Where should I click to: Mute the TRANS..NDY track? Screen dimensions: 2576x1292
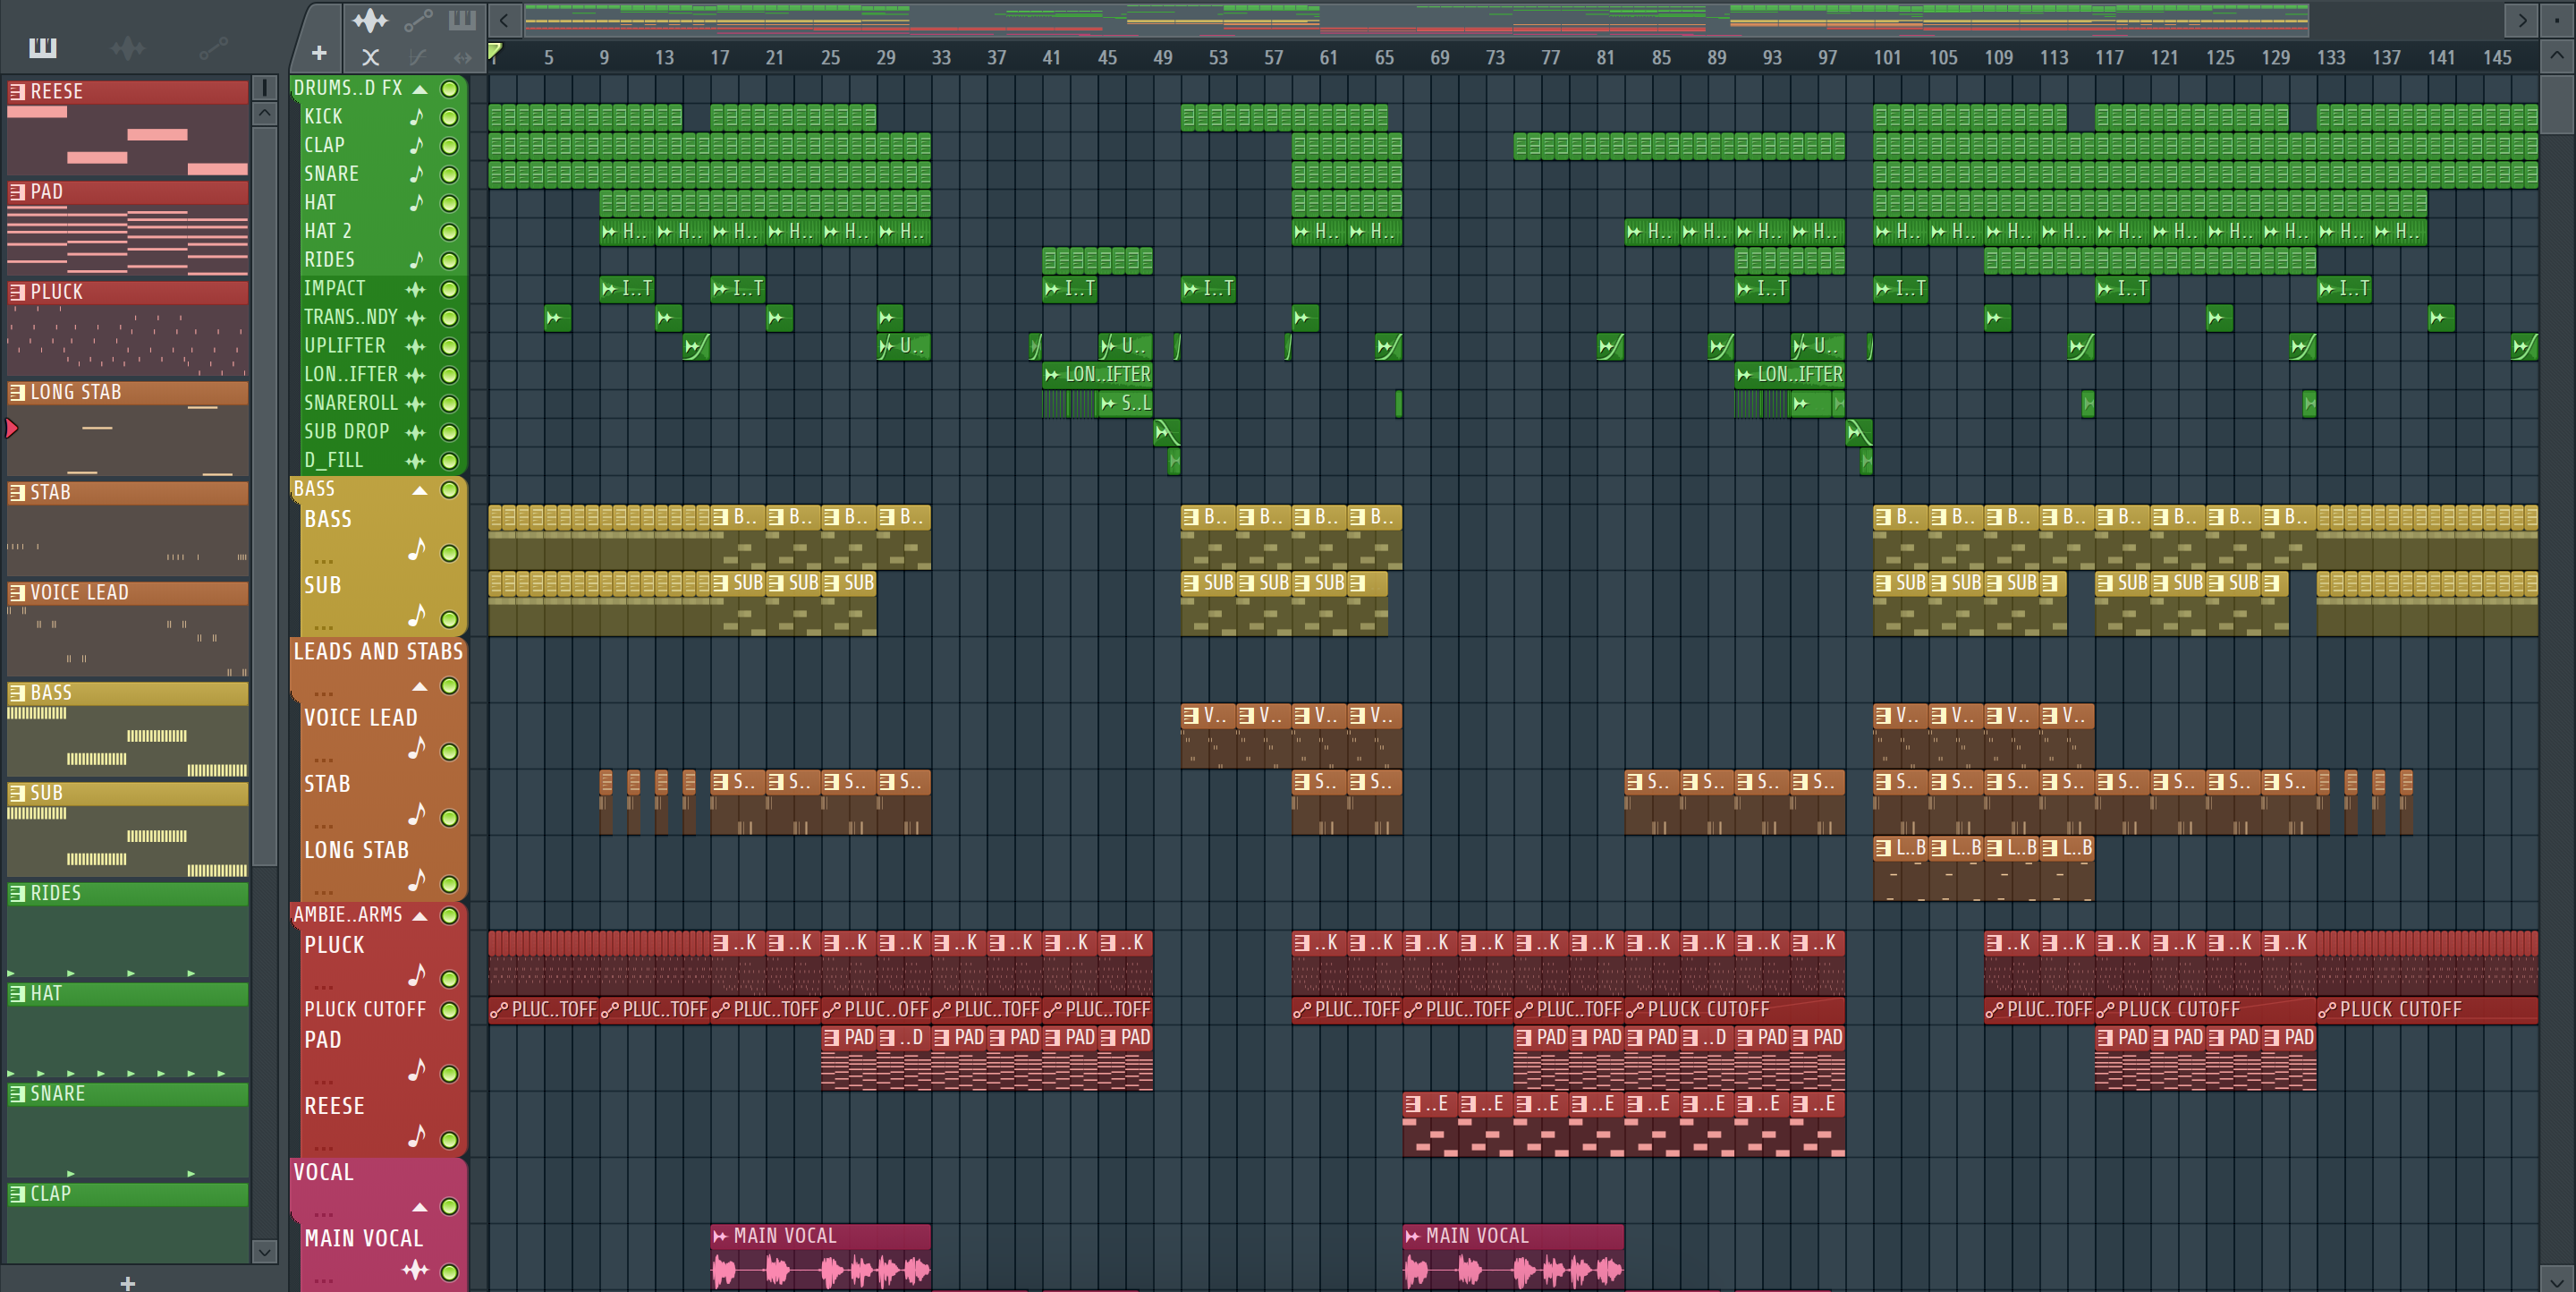point(450,318)
